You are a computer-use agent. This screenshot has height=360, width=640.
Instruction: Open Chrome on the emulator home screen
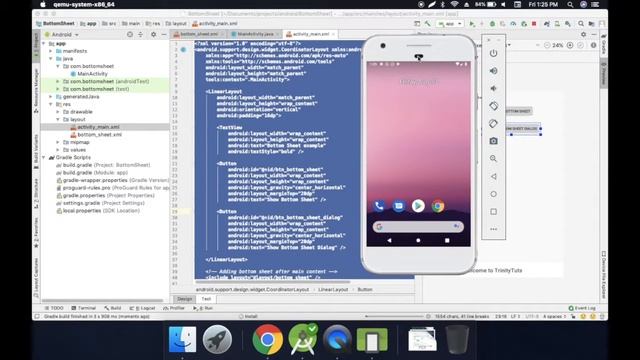point(438,206)
